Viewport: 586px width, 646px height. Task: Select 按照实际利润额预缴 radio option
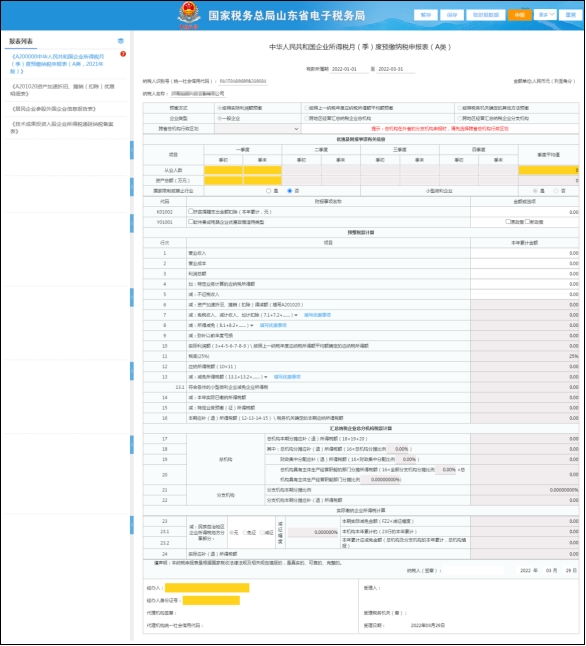(x=220, y=108)
